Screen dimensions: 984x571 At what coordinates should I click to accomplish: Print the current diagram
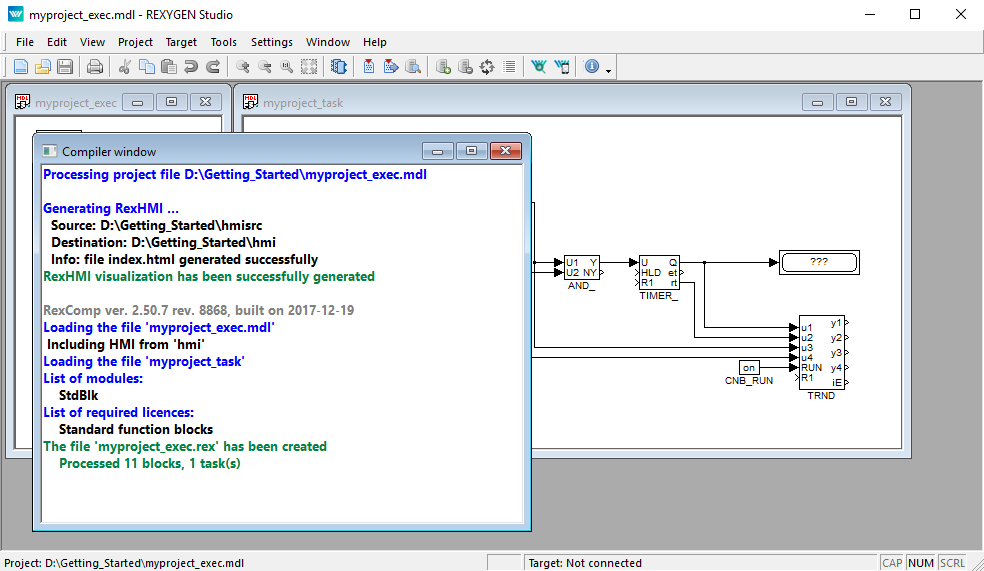(95, 67)
